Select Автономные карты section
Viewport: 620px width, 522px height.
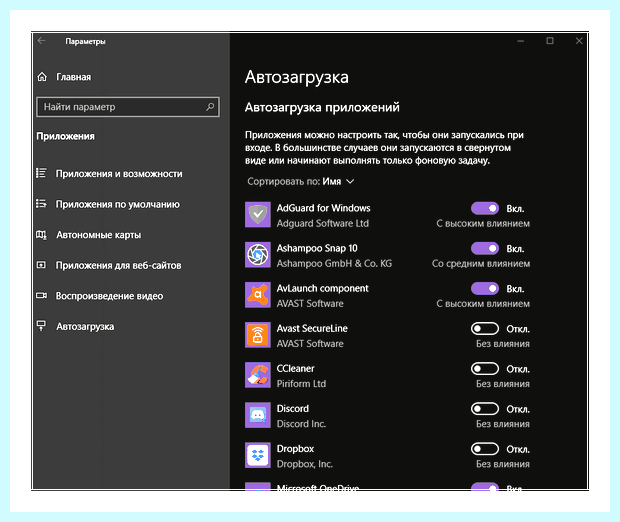click(98, 235)
